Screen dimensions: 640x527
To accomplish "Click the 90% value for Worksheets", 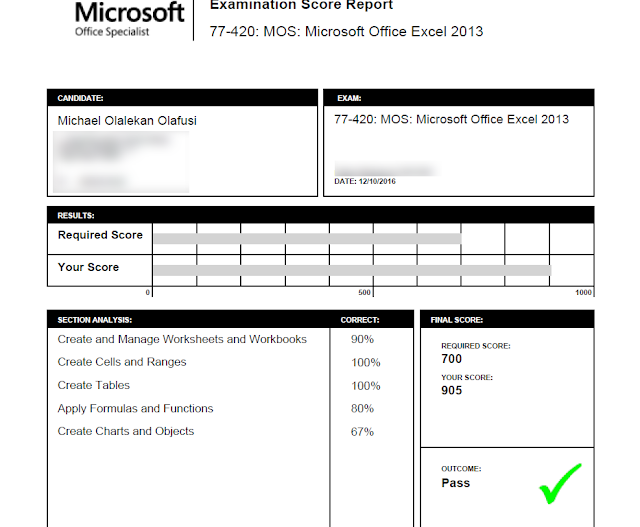I will point(362,339).
